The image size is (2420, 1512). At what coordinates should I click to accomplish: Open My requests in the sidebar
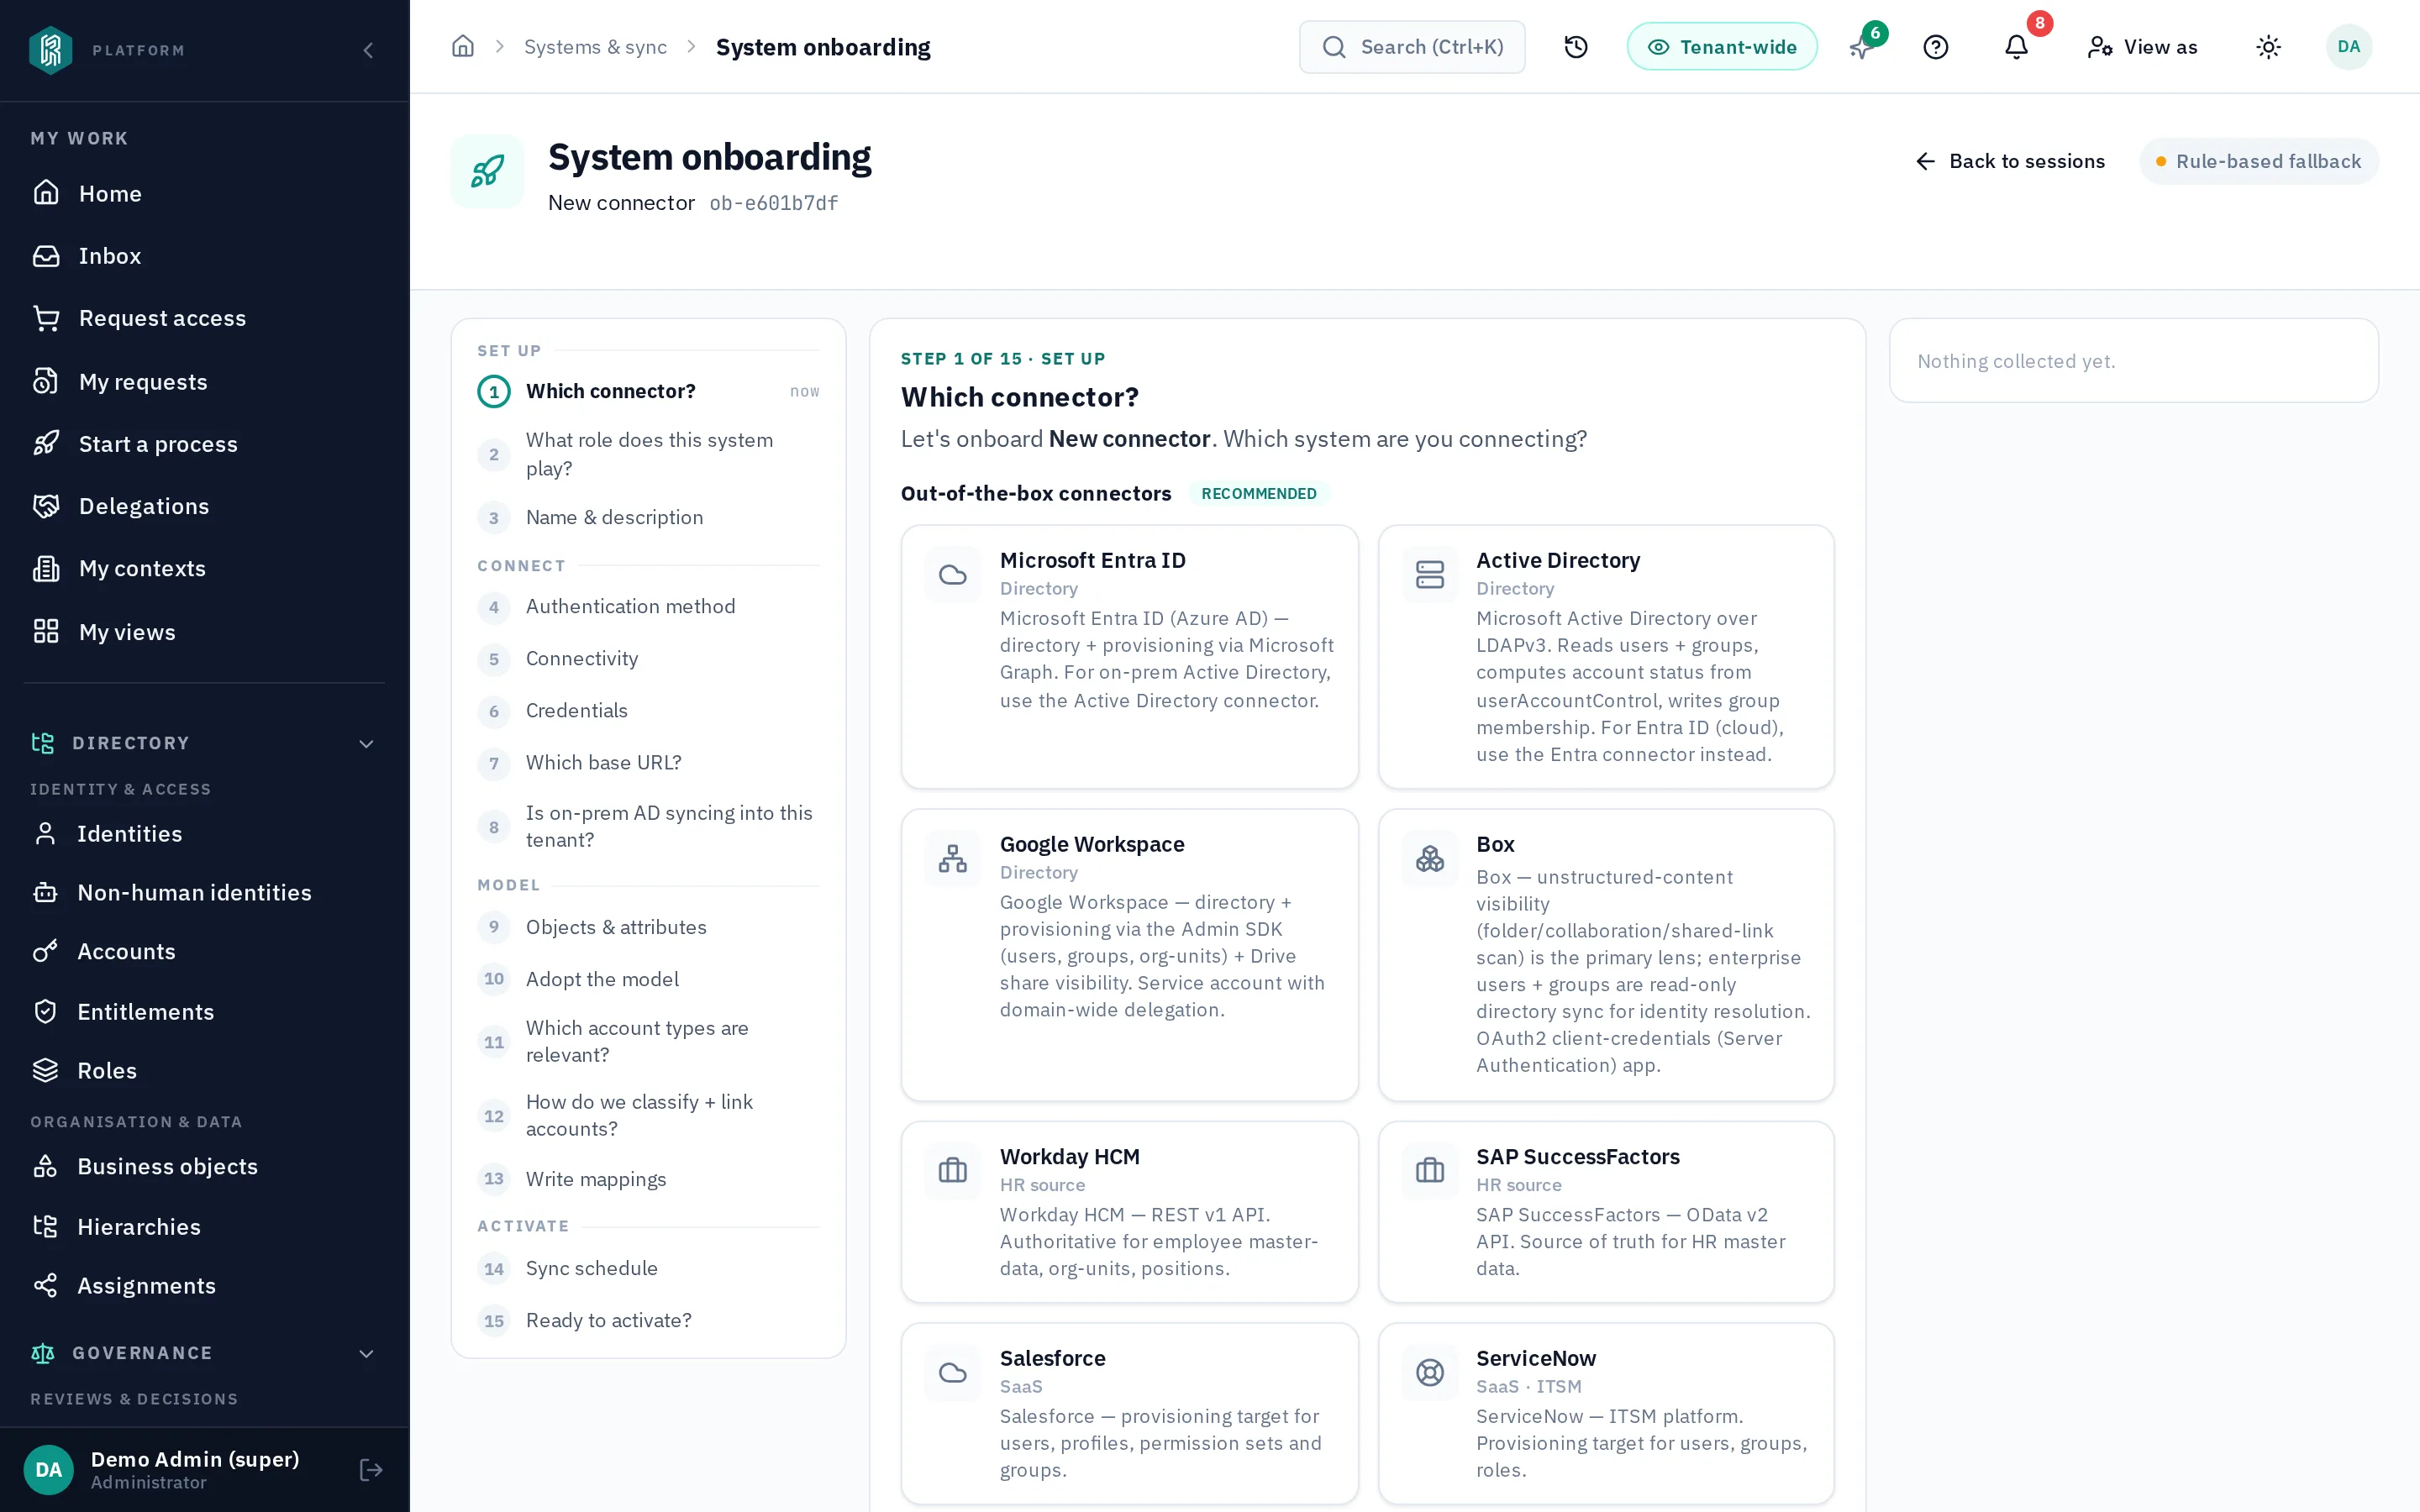[204, 381]
